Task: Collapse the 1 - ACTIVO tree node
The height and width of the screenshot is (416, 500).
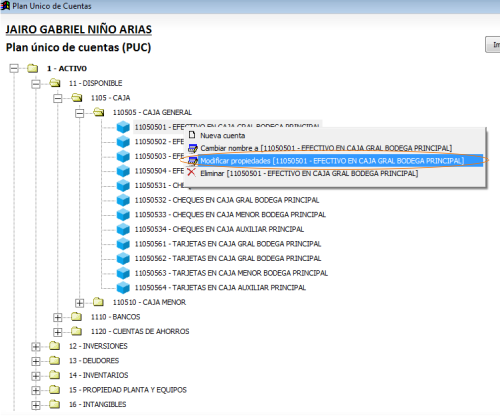Action: 14,68
